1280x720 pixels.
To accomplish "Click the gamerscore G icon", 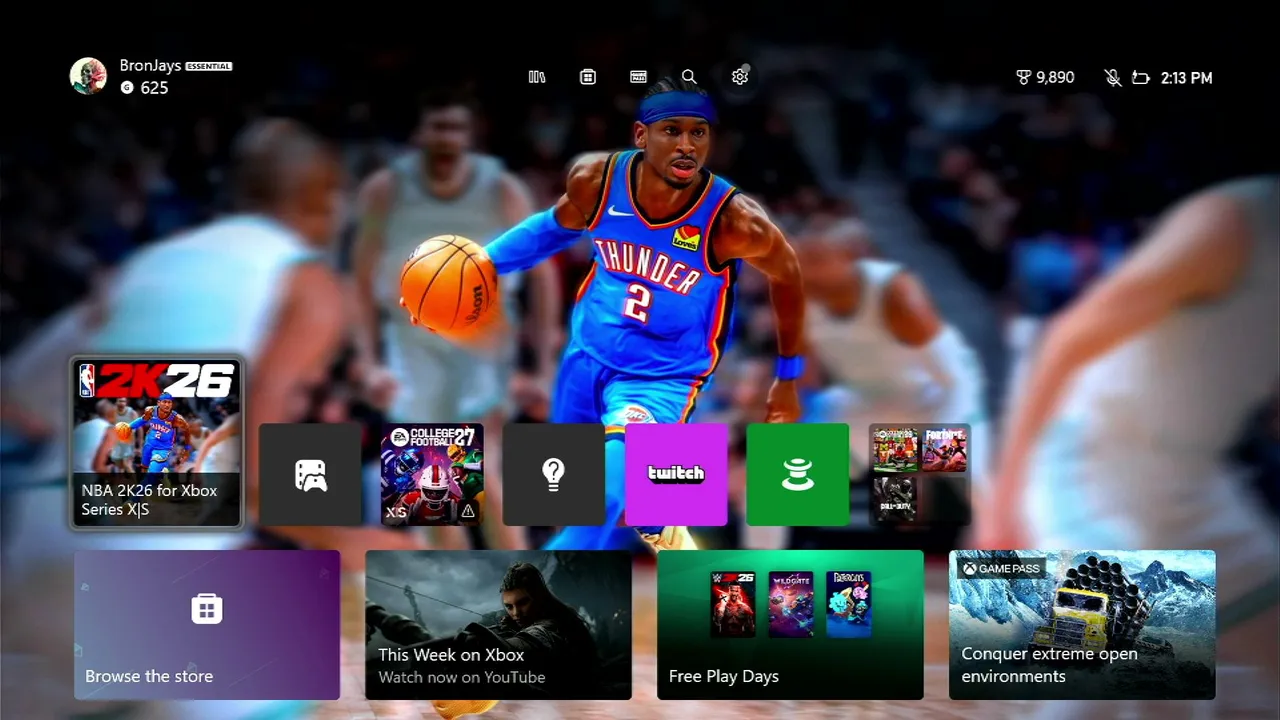I will pyautogui.click(x=127, y=88).
